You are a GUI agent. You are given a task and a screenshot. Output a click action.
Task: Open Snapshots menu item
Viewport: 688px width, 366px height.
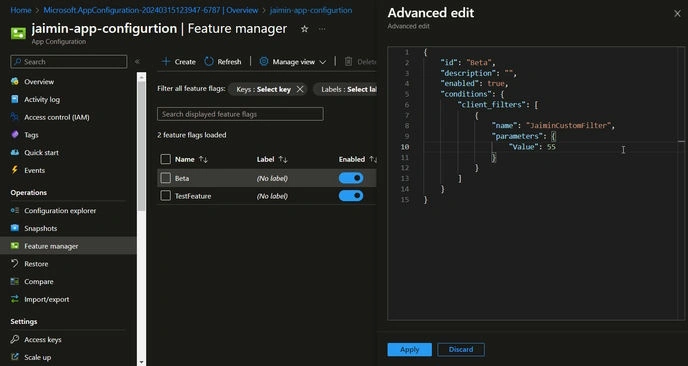click(40, 228)
